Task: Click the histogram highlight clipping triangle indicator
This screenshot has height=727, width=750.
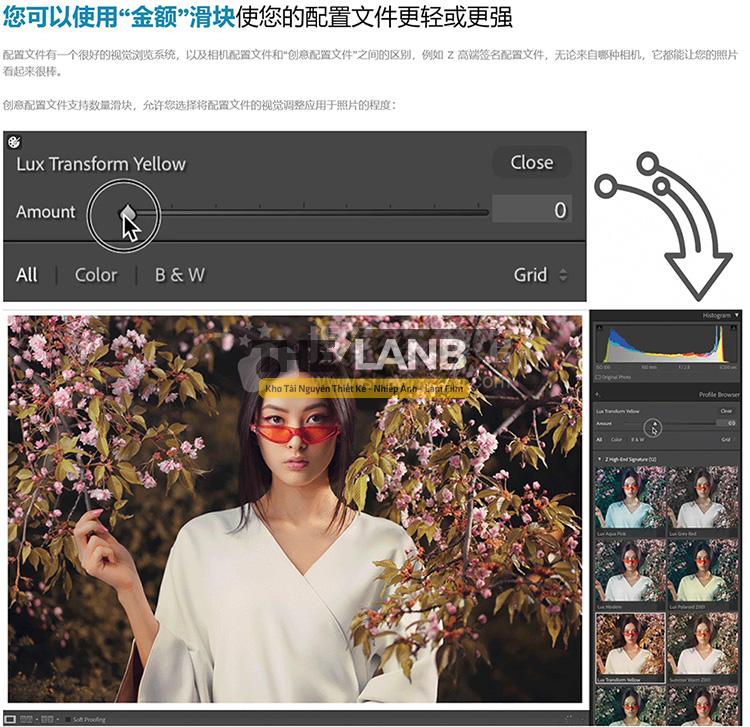Action: pyautogui.click(x=733, y=327)
